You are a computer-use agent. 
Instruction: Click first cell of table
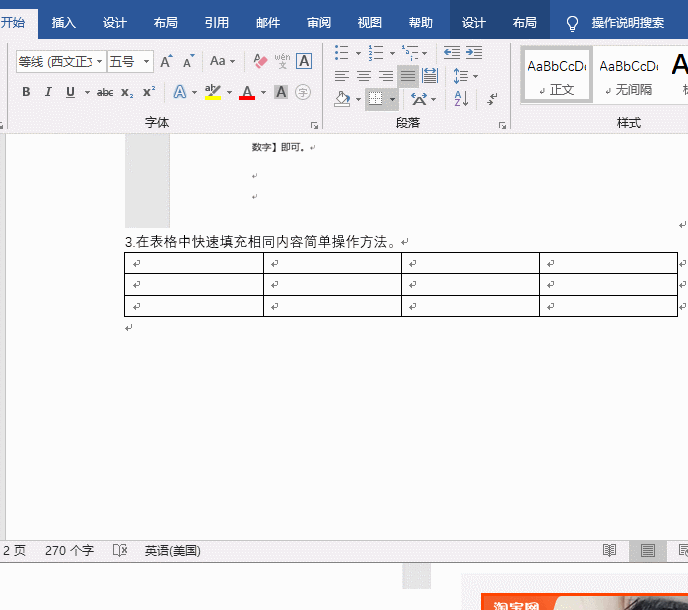(194, 263)
